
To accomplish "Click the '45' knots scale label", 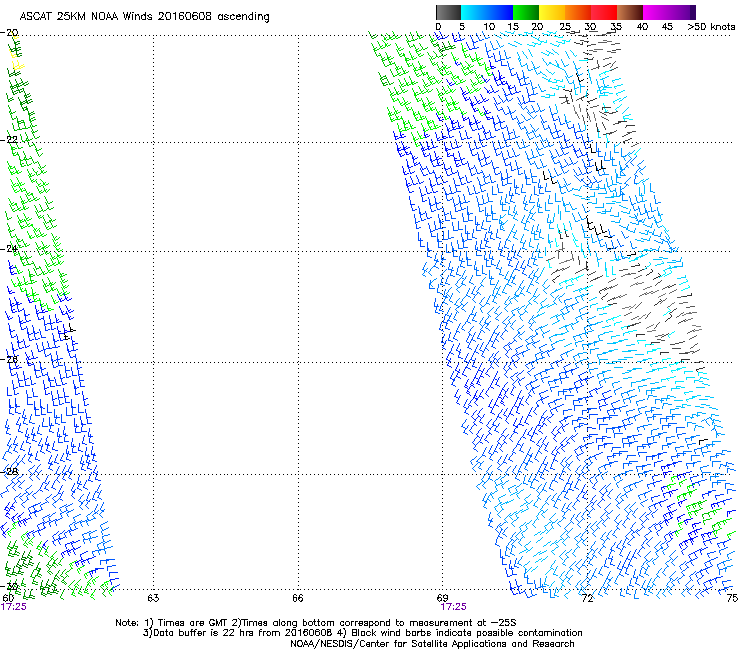I will click(x=667, y=27).
